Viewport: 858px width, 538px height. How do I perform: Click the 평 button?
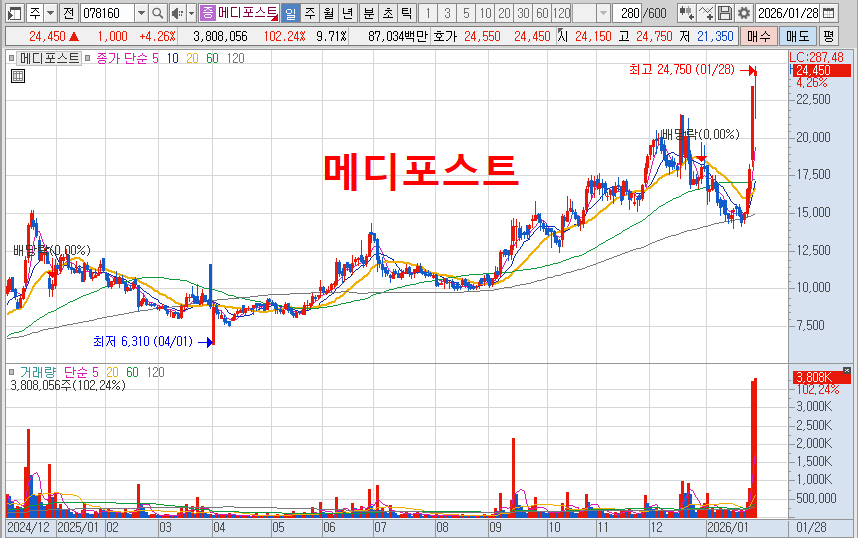(829, 37)
